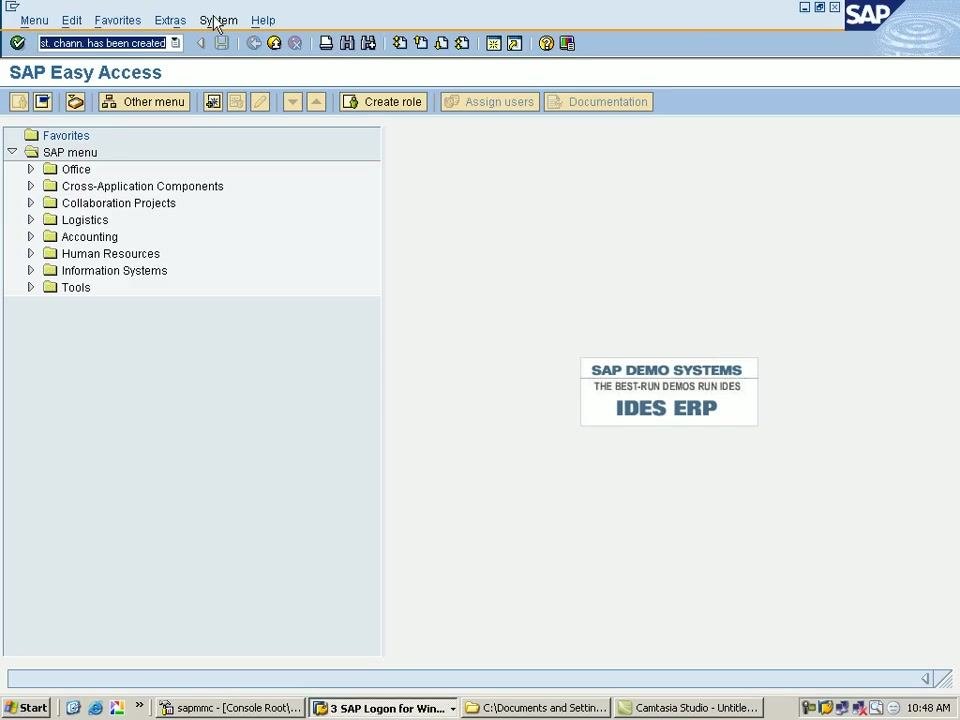Click the Find Next binoculars icon
960x720 pixels.
click(368, 43)
